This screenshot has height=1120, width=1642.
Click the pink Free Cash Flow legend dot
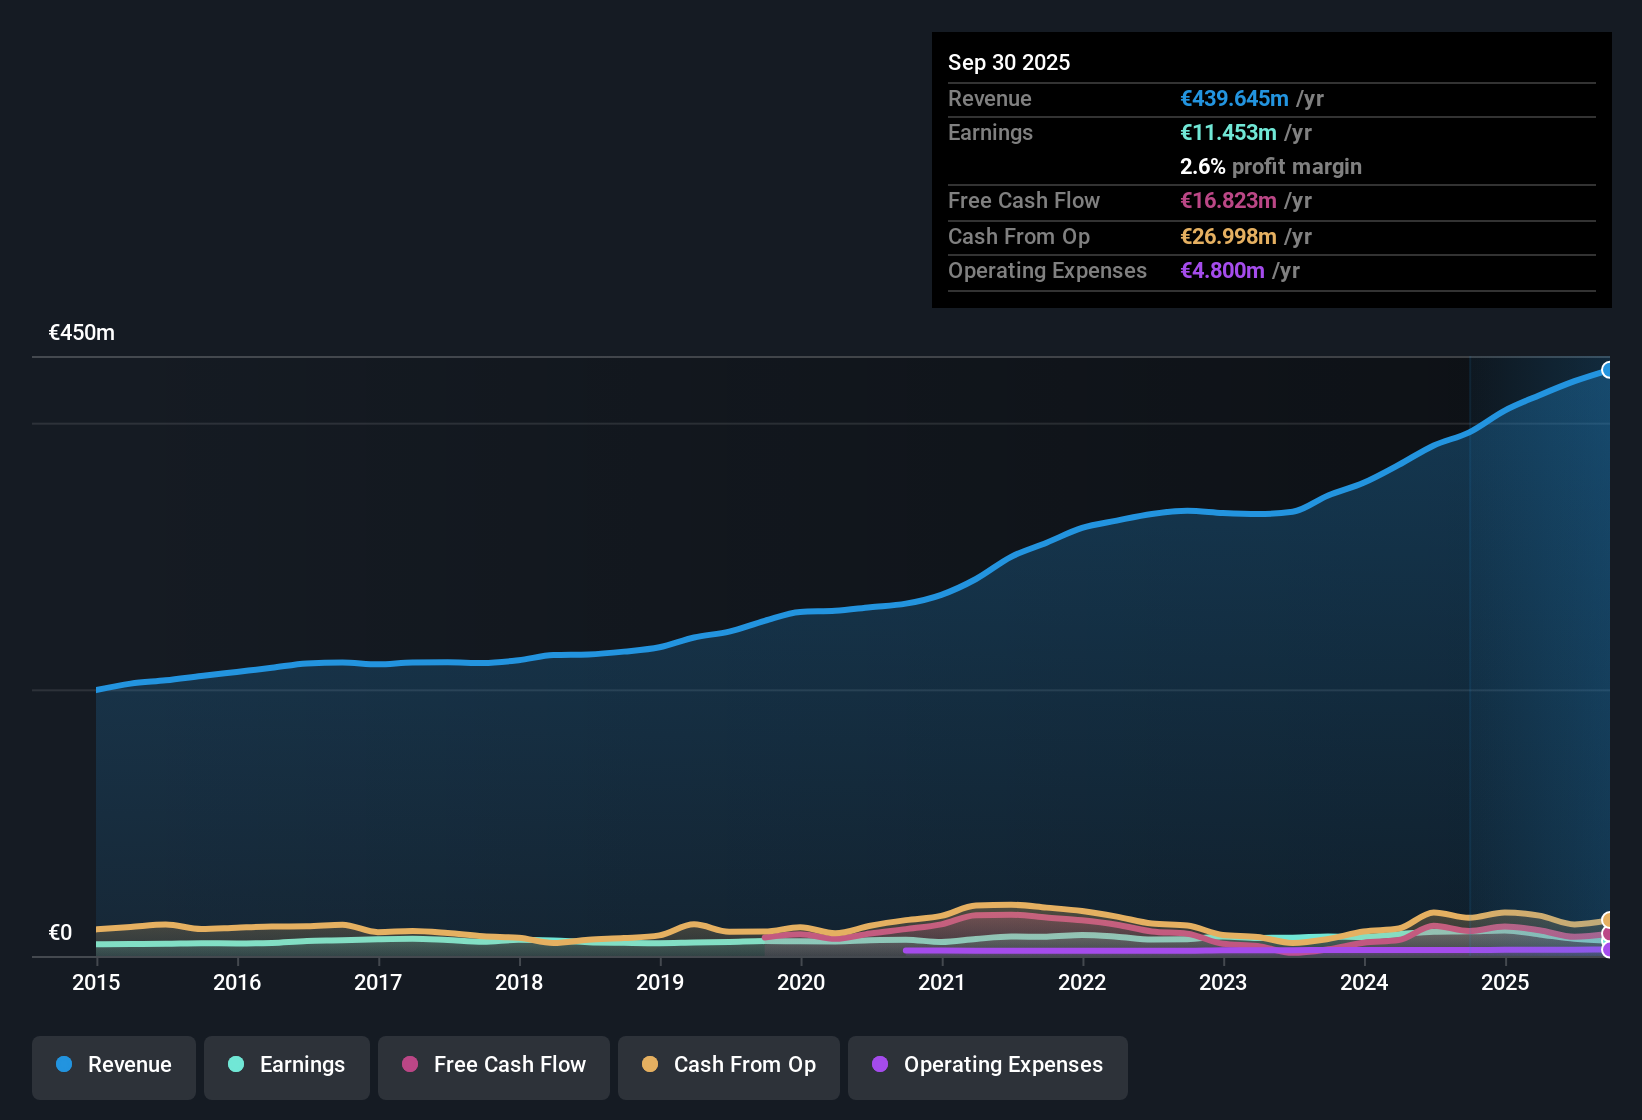pyautogui.click(x=408, y=1065)
